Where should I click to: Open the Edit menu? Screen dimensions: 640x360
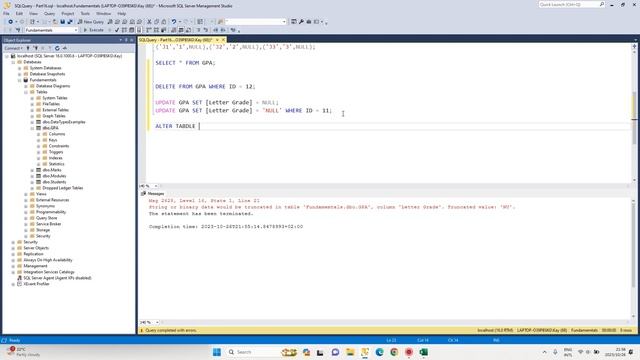click(19, 13)
